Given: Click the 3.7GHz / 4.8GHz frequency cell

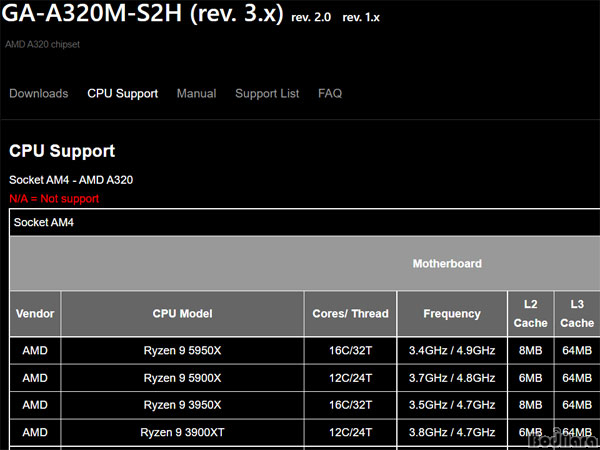Looking at the screenshot, I should coord(452,378).
